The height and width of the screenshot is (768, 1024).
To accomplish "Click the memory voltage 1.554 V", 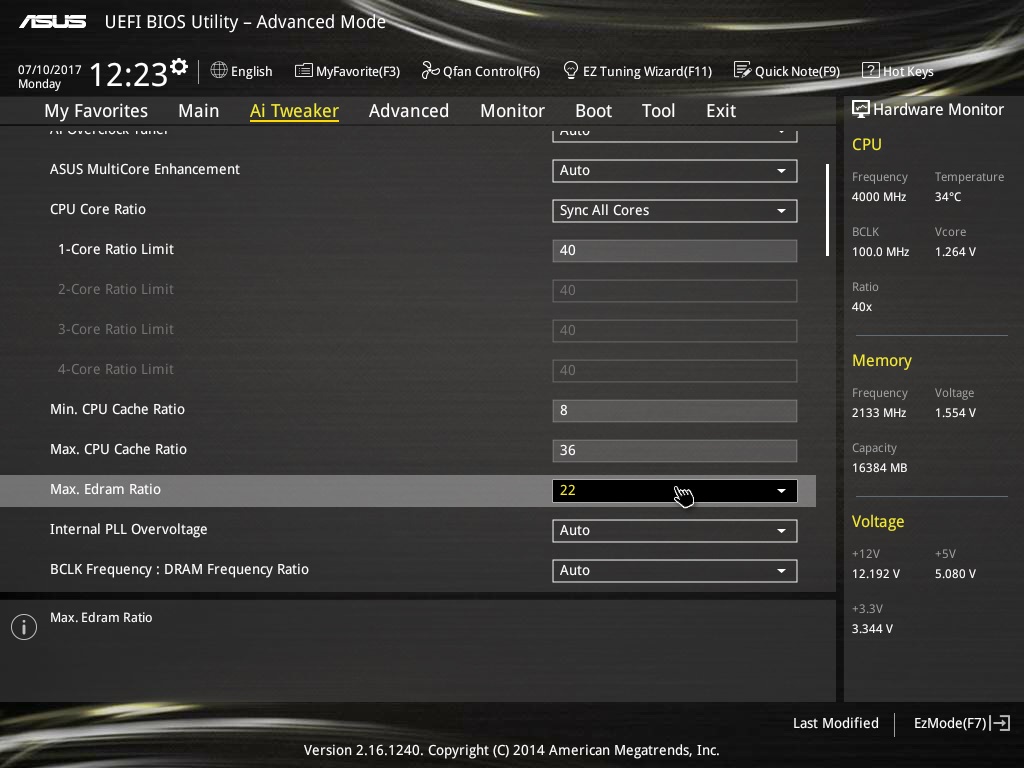I will click(x=955, y=413).
